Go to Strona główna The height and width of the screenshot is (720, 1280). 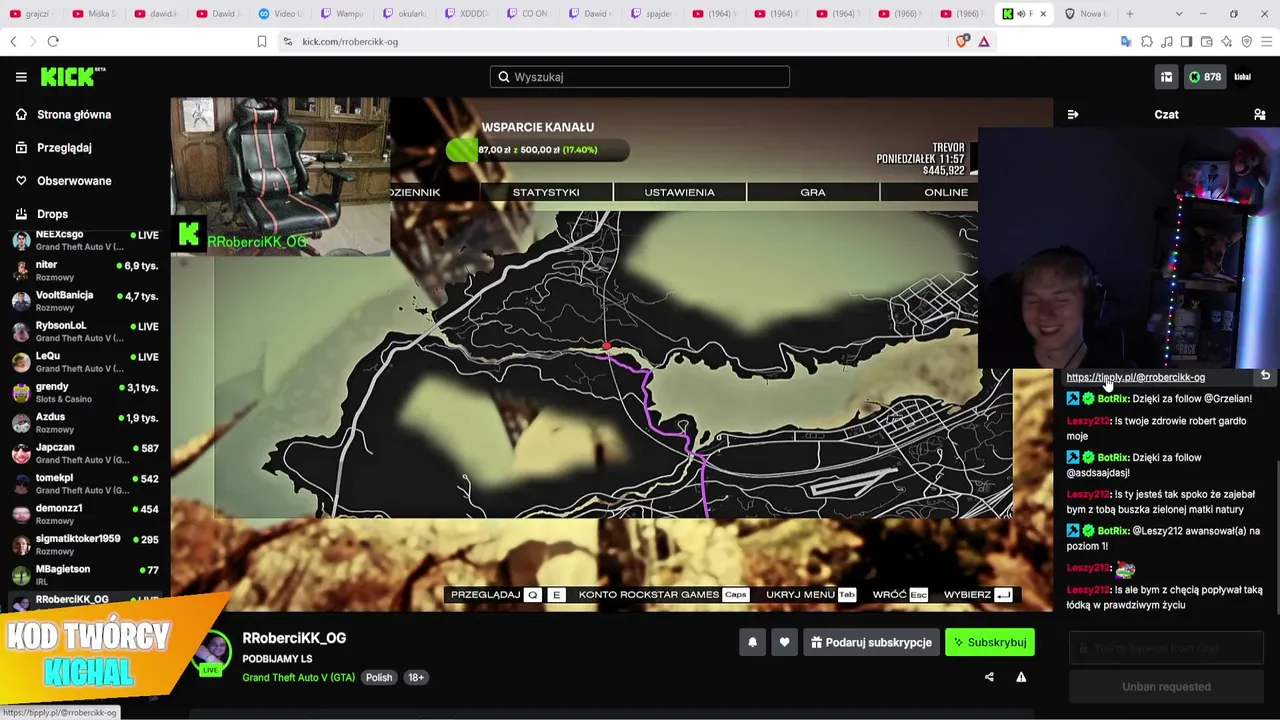click(74, 115)
